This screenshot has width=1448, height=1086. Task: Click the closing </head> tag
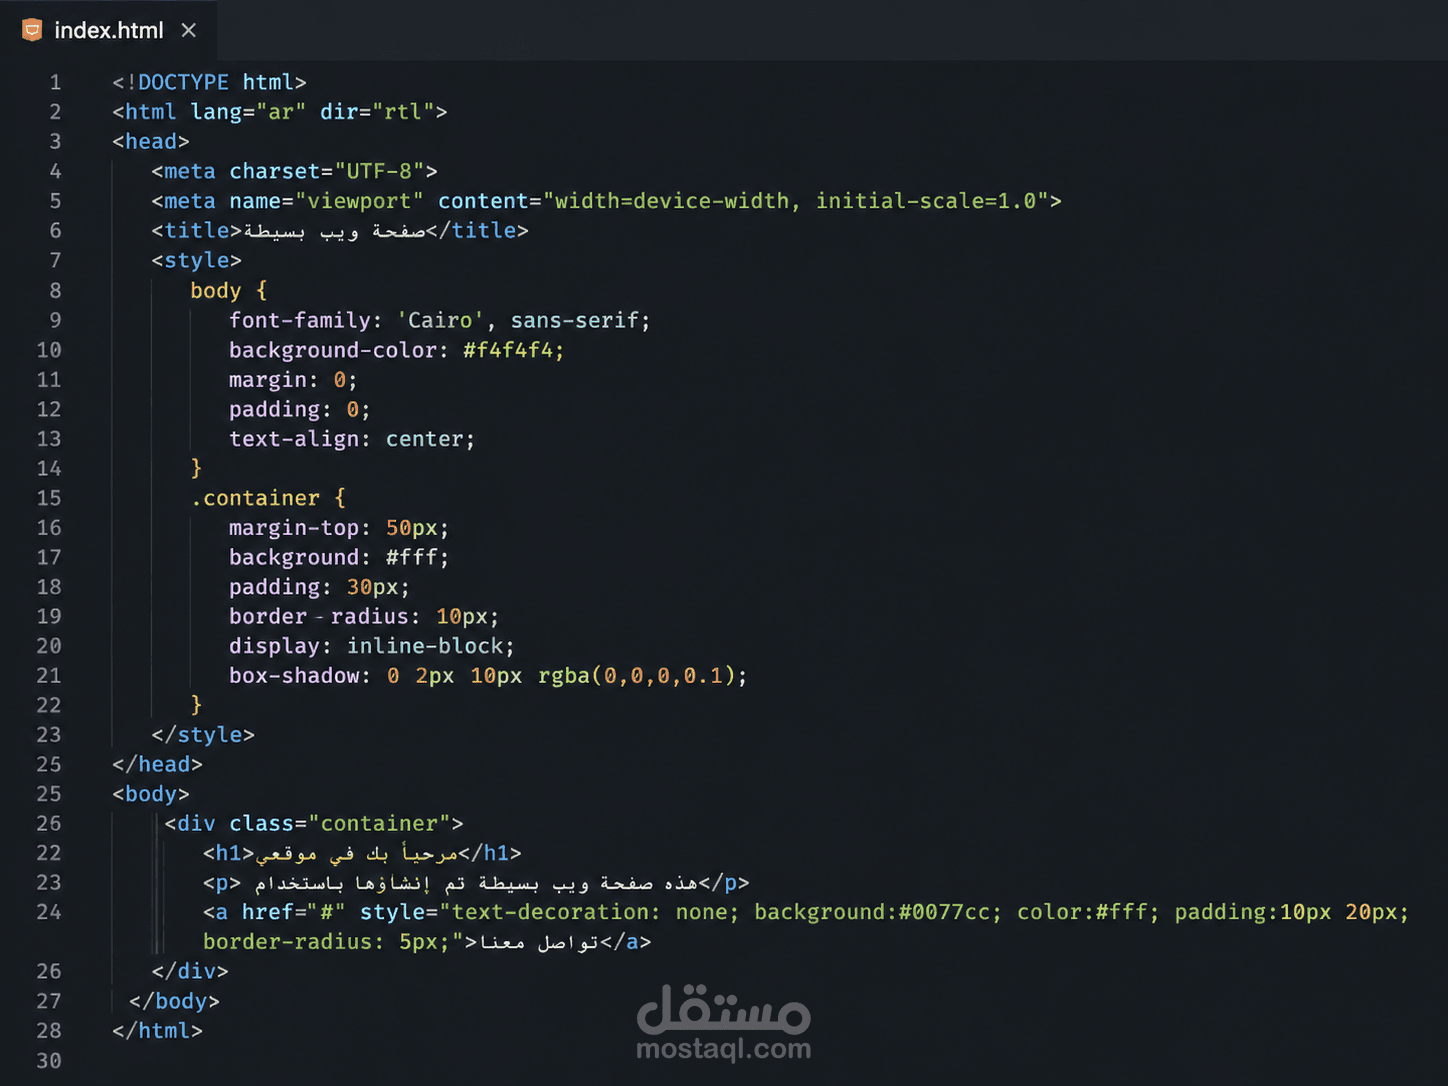(157, 764)
